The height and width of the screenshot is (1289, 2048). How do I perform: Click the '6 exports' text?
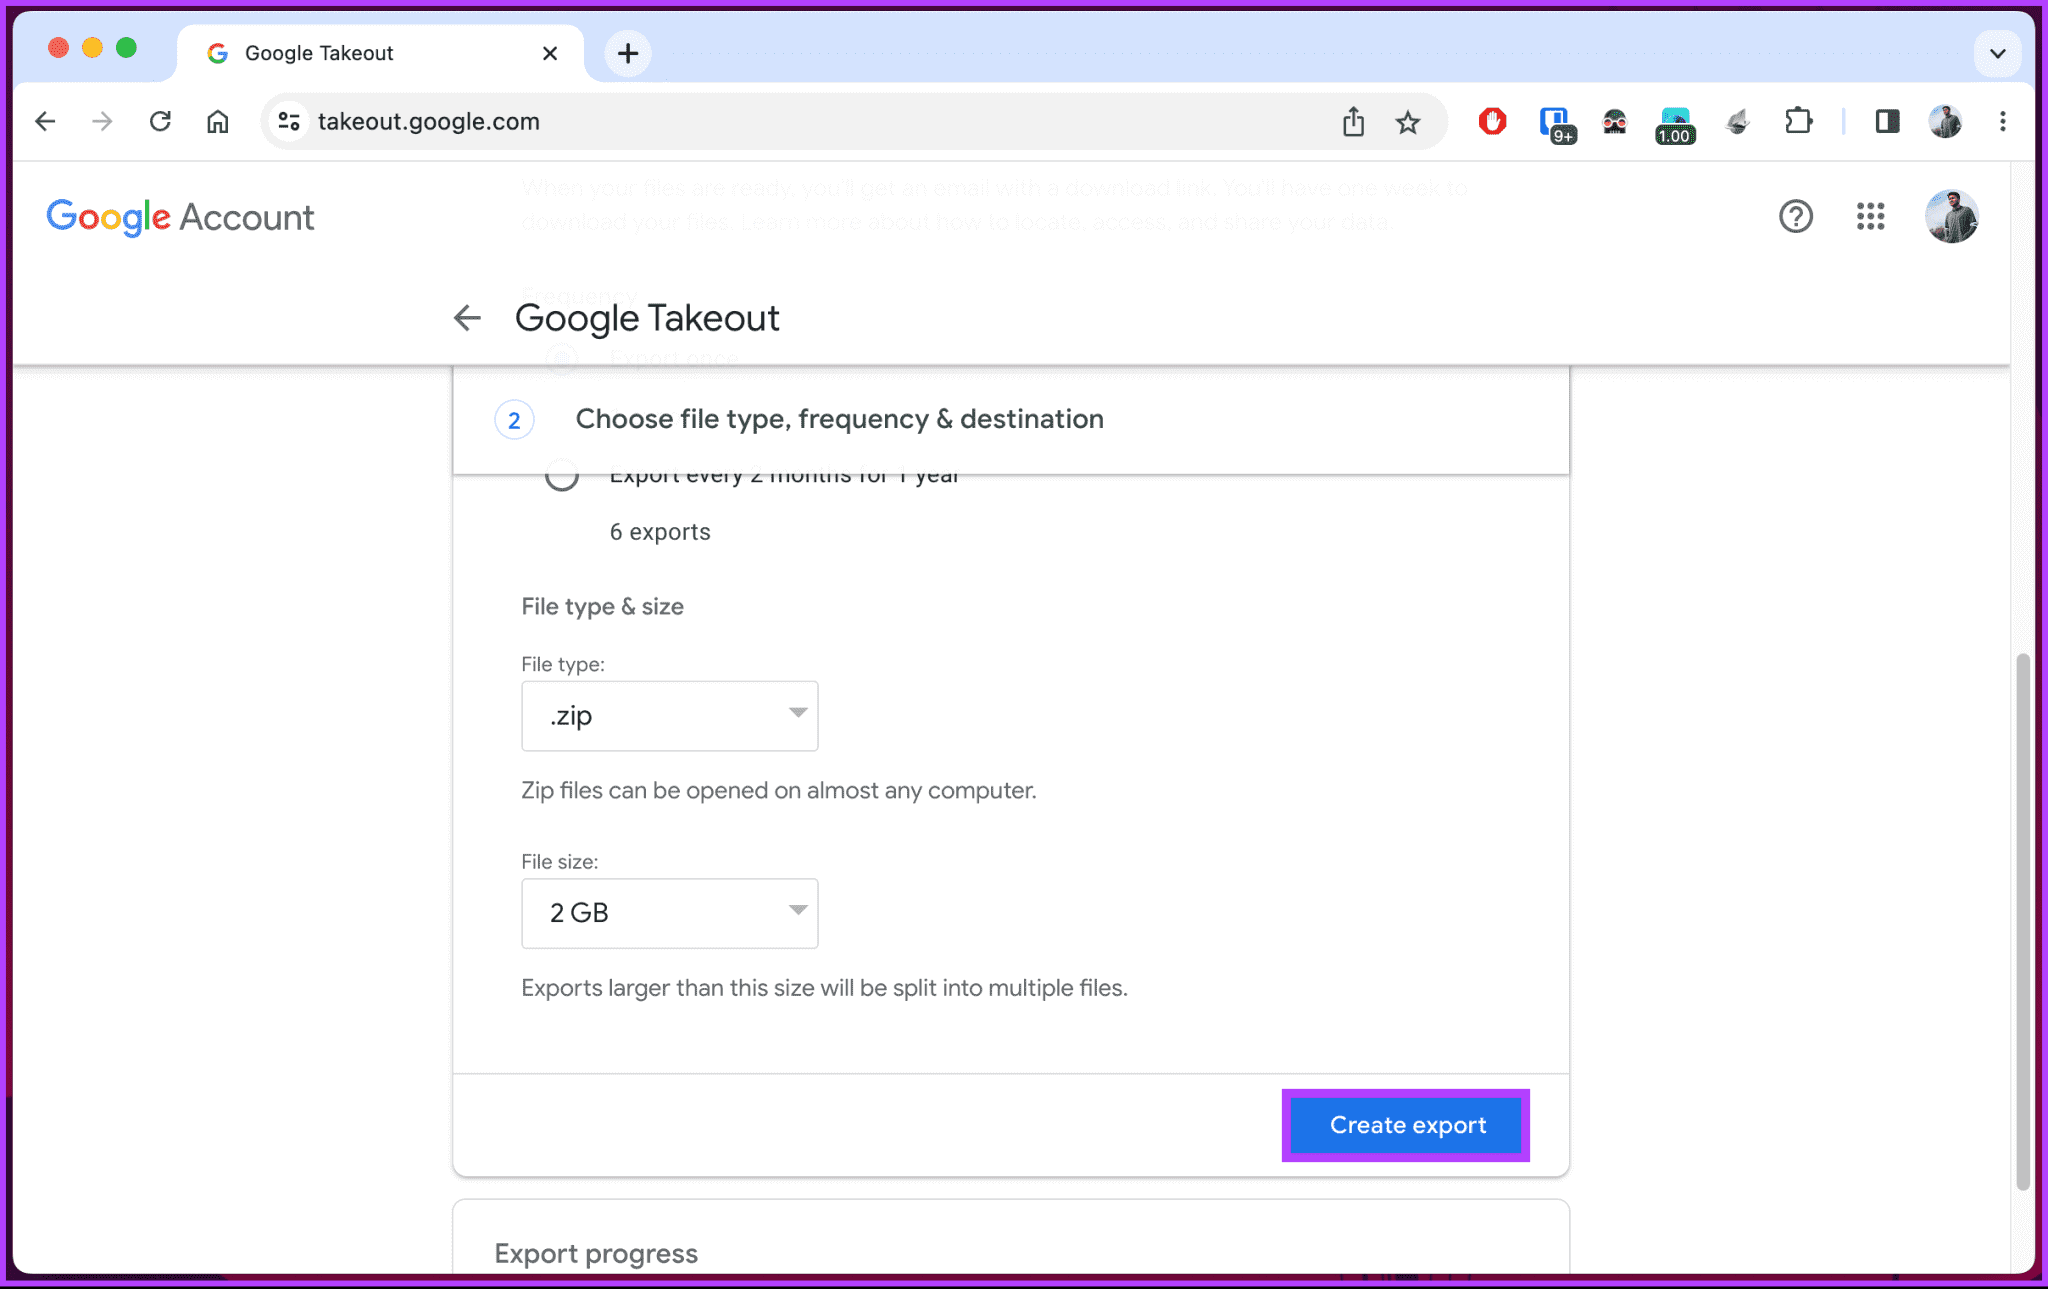click(660, 532)
